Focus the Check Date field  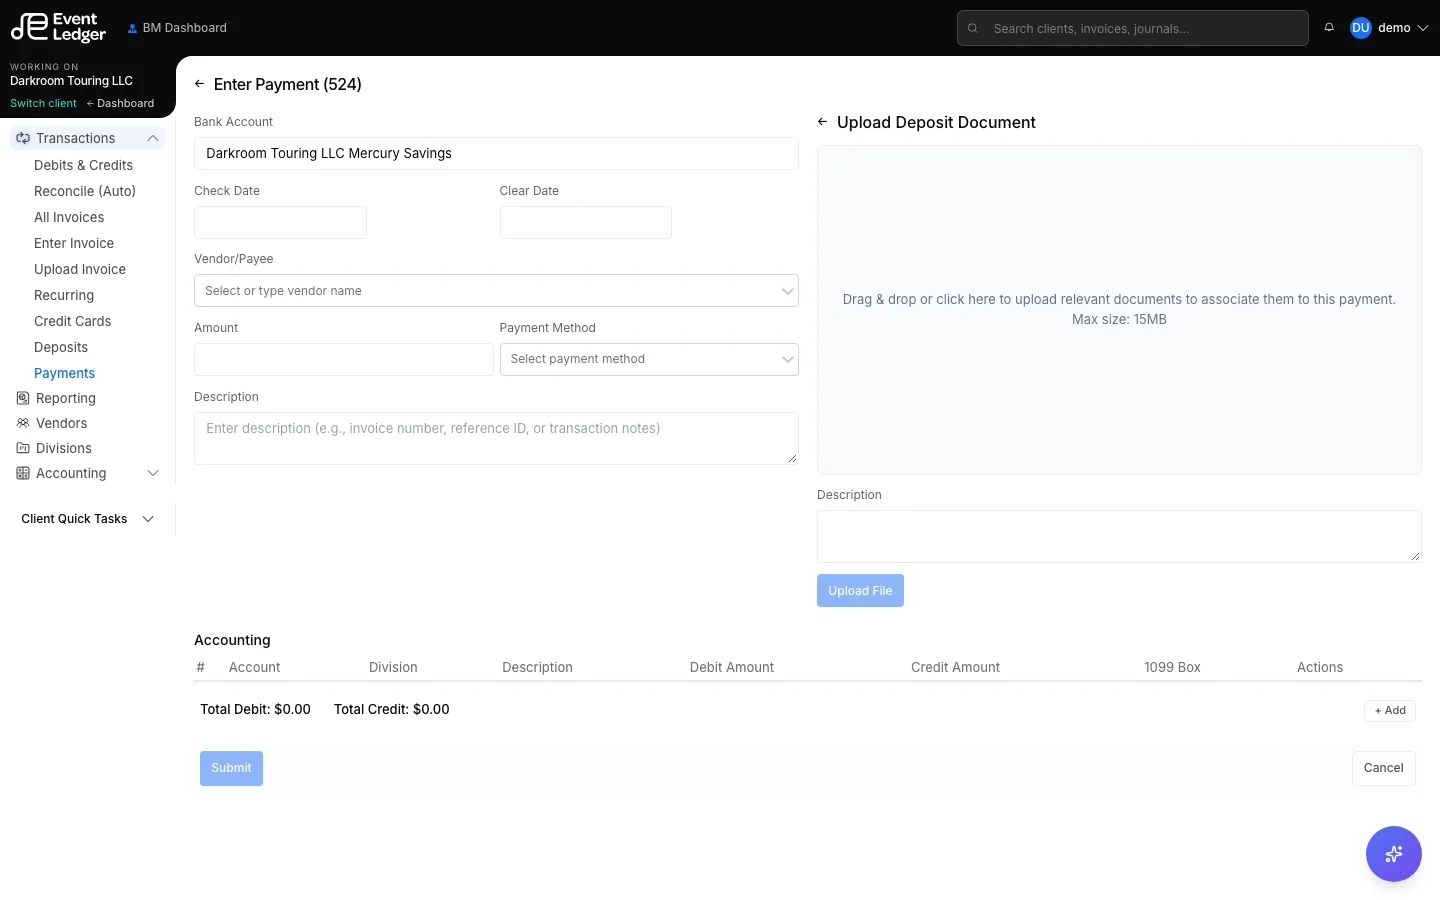pyautogui.click(x=280, y=222)
